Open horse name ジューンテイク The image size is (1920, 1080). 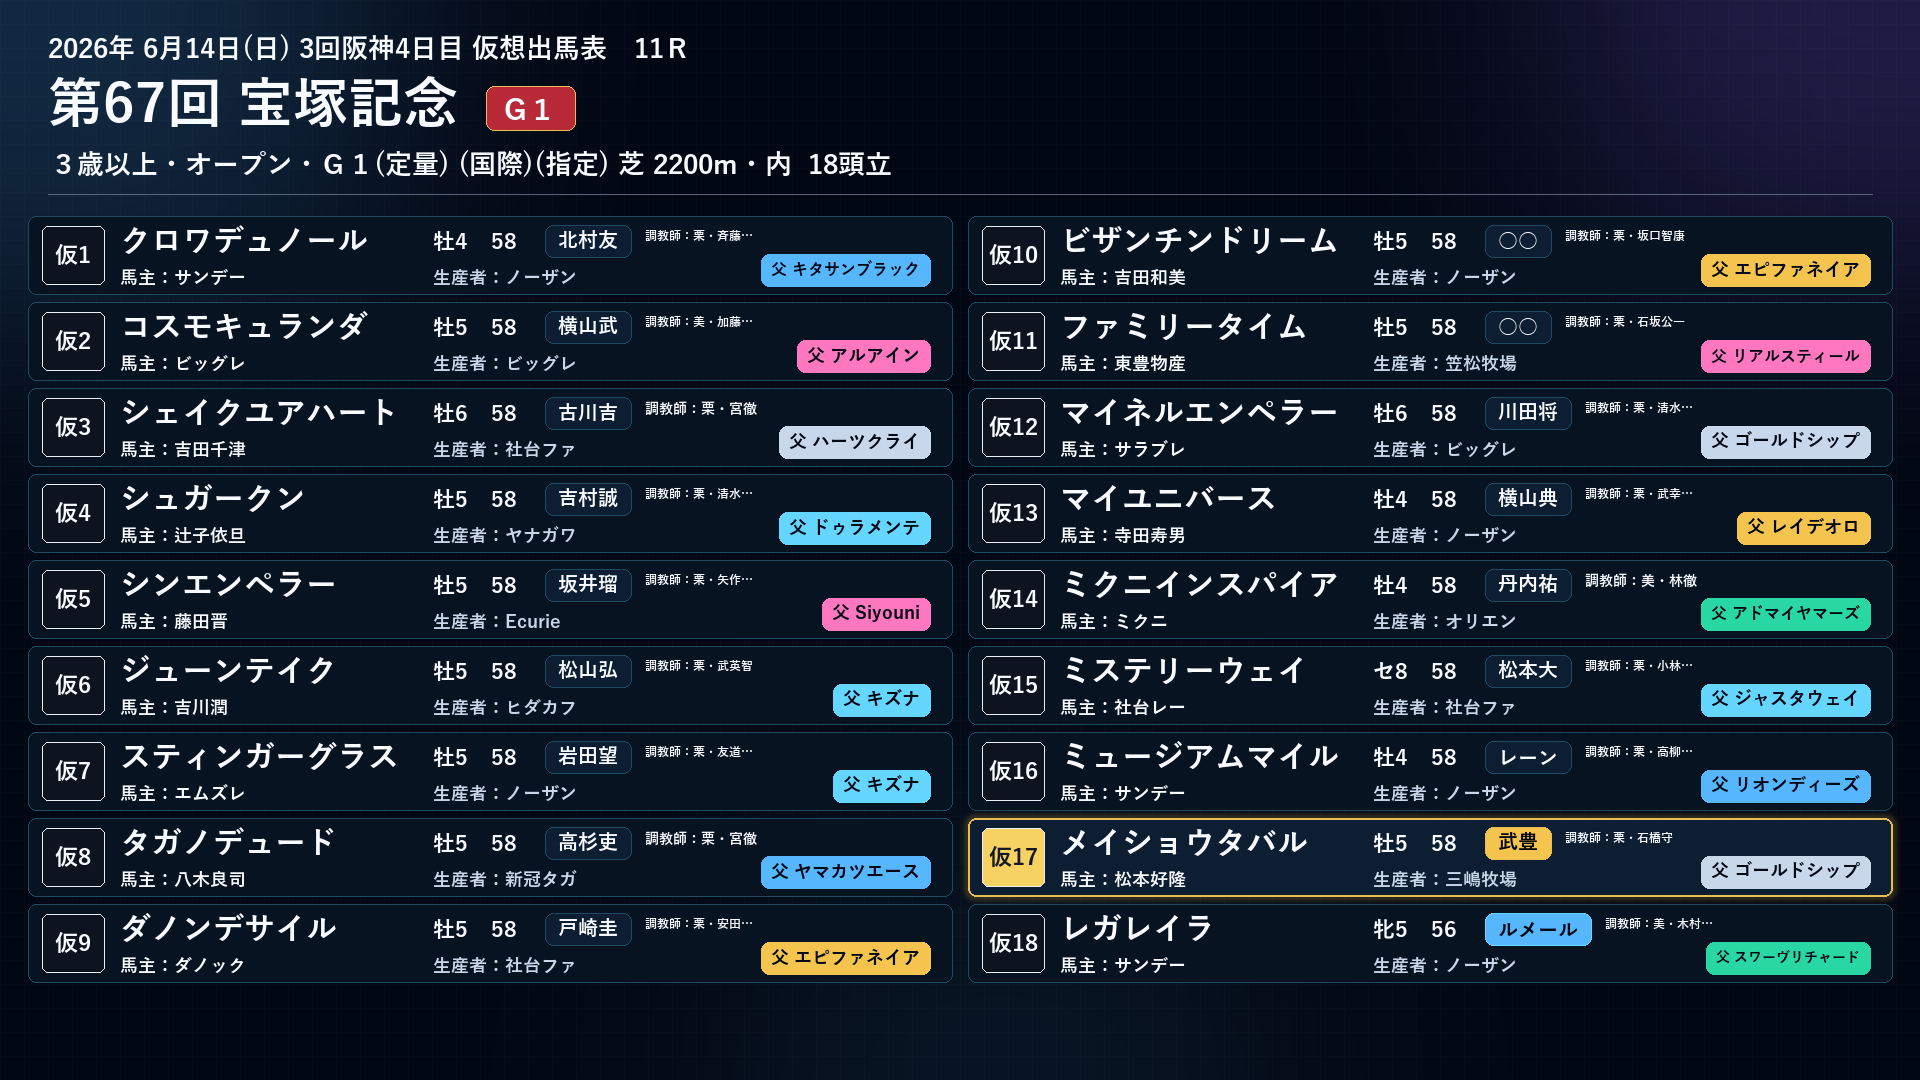(228, 670)
